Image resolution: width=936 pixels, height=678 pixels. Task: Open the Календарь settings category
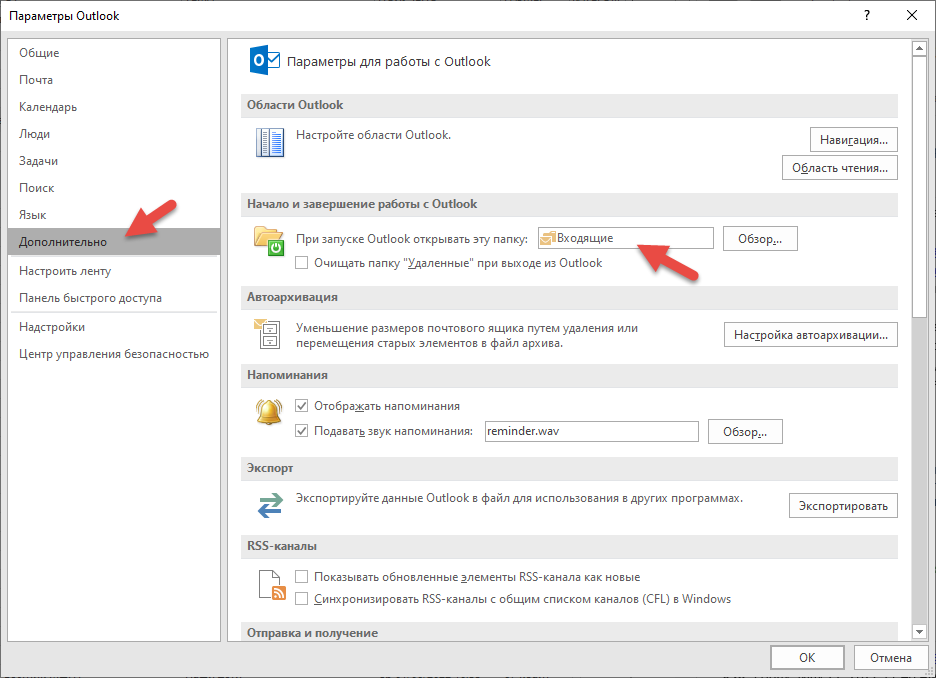point(114,107)
